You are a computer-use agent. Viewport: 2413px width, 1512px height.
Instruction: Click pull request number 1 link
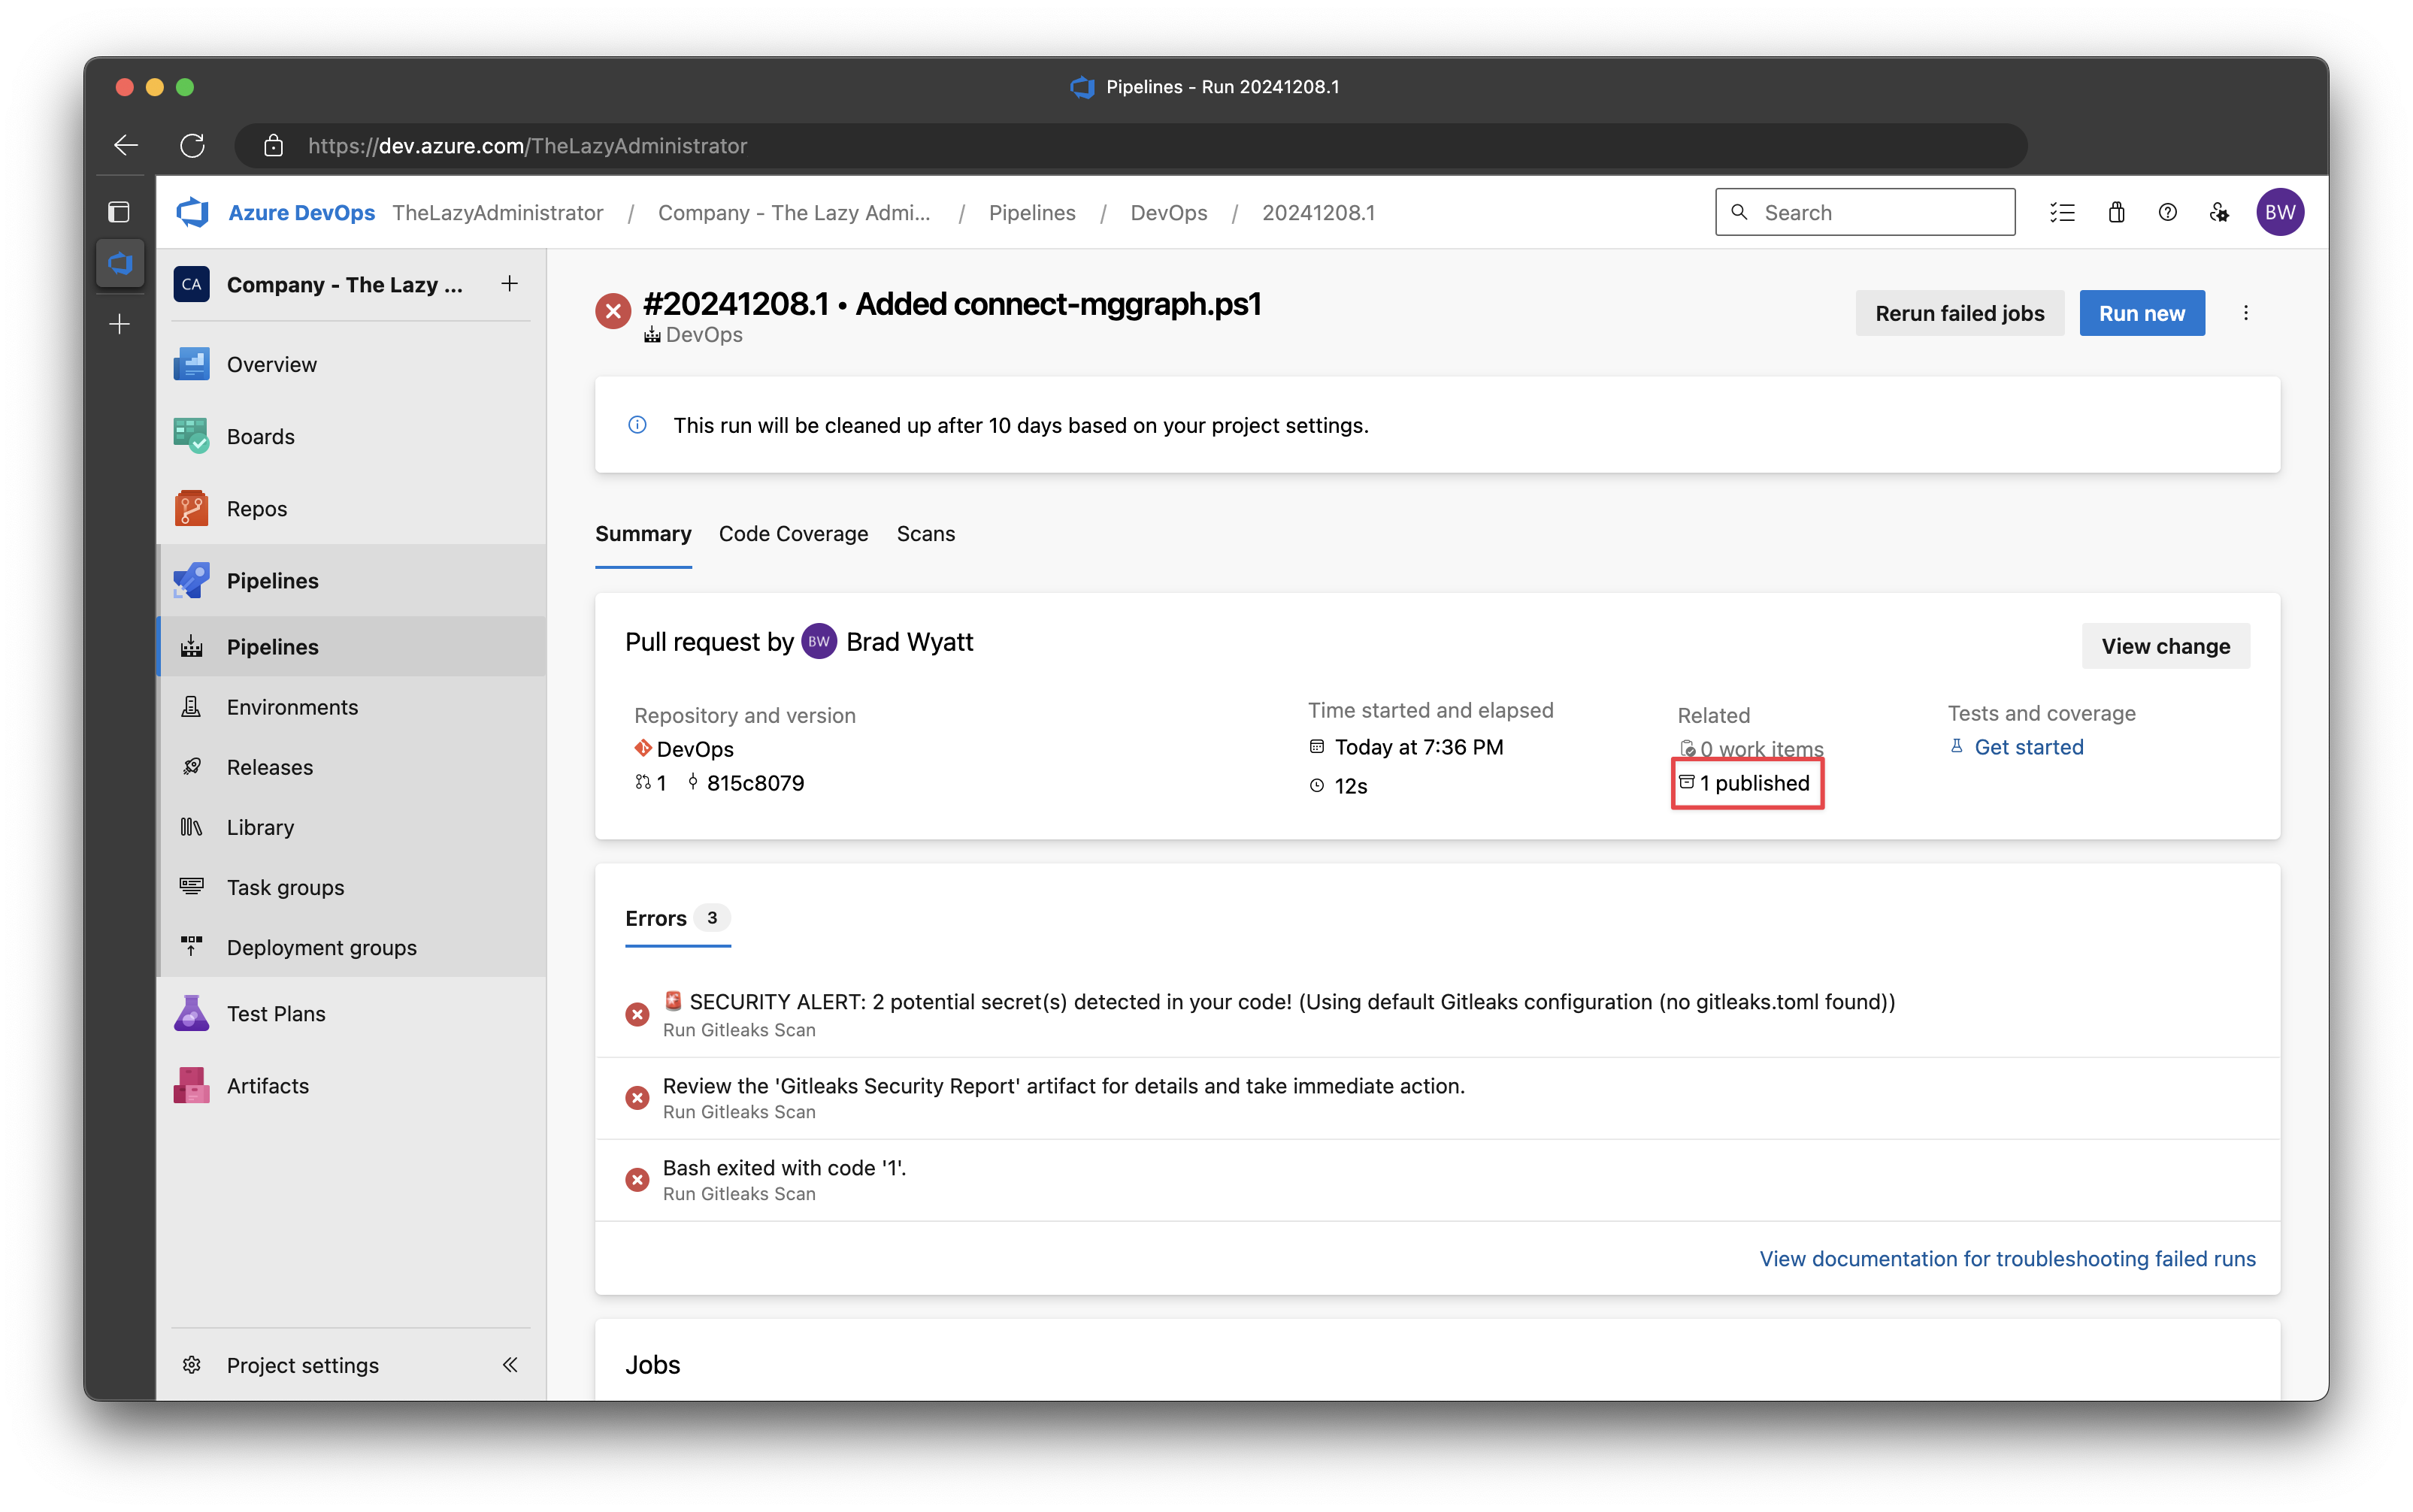[x=651, y=783]
